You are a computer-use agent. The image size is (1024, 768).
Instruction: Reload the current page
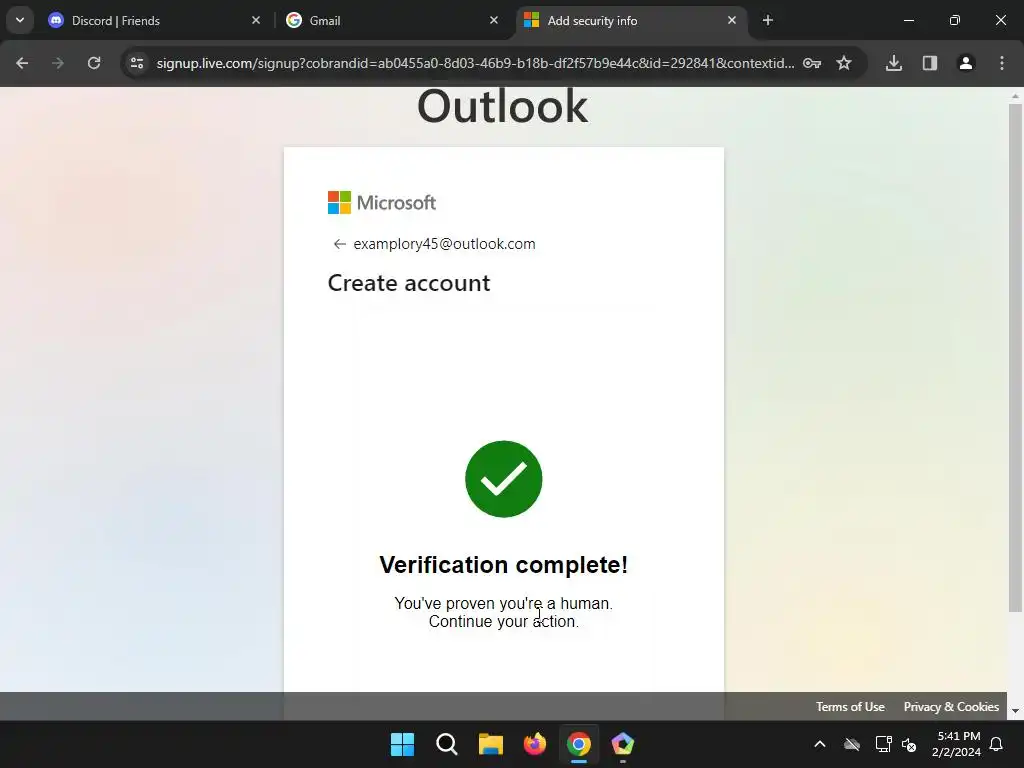(94, 63)
